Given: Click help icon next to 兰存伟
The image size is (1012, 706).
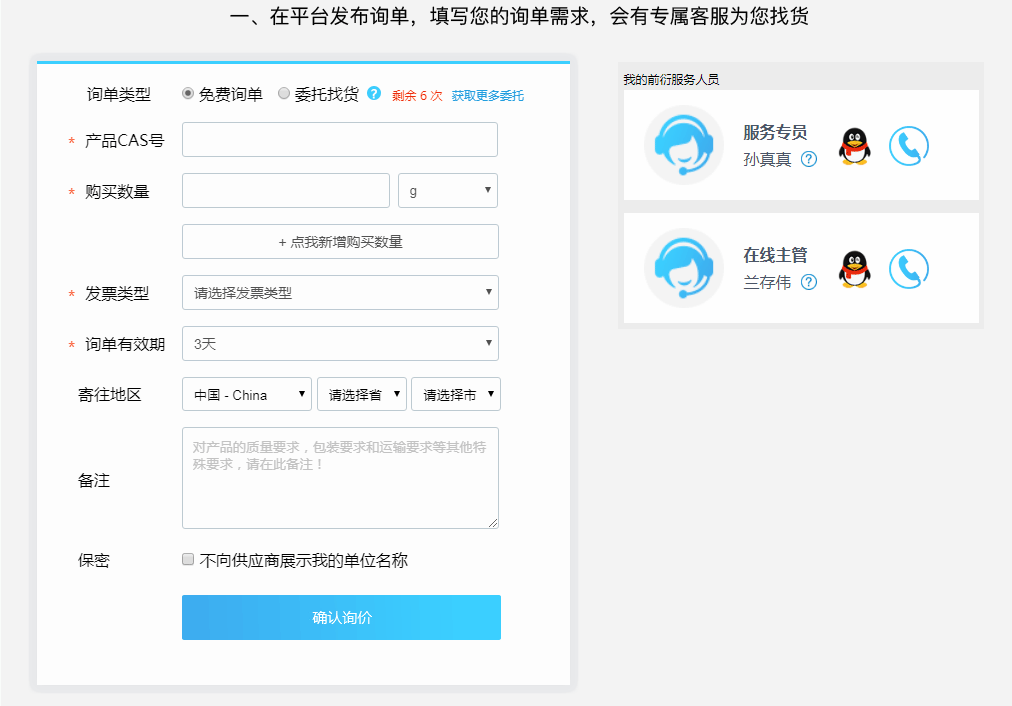Looking at the screenshot, I should coord(809,282).
